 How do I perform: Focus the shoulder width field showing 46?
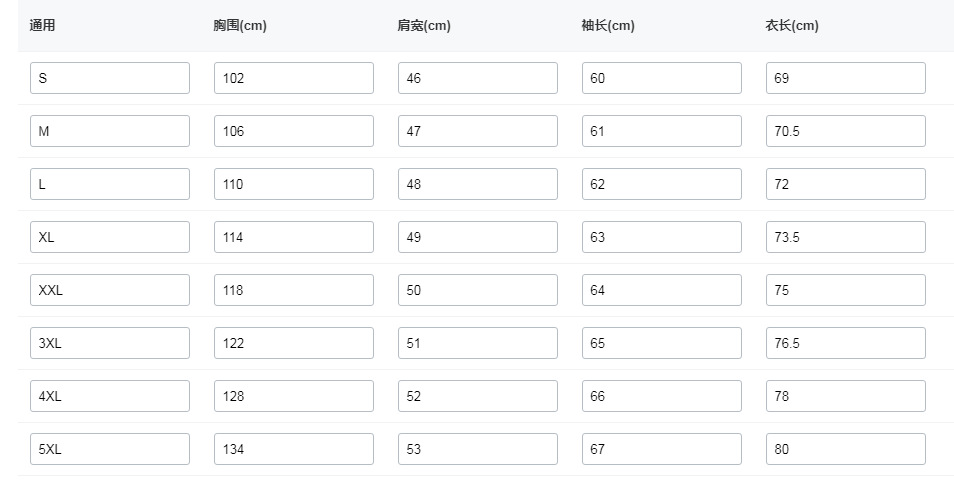pyautogui.click(x=478, y=78)
